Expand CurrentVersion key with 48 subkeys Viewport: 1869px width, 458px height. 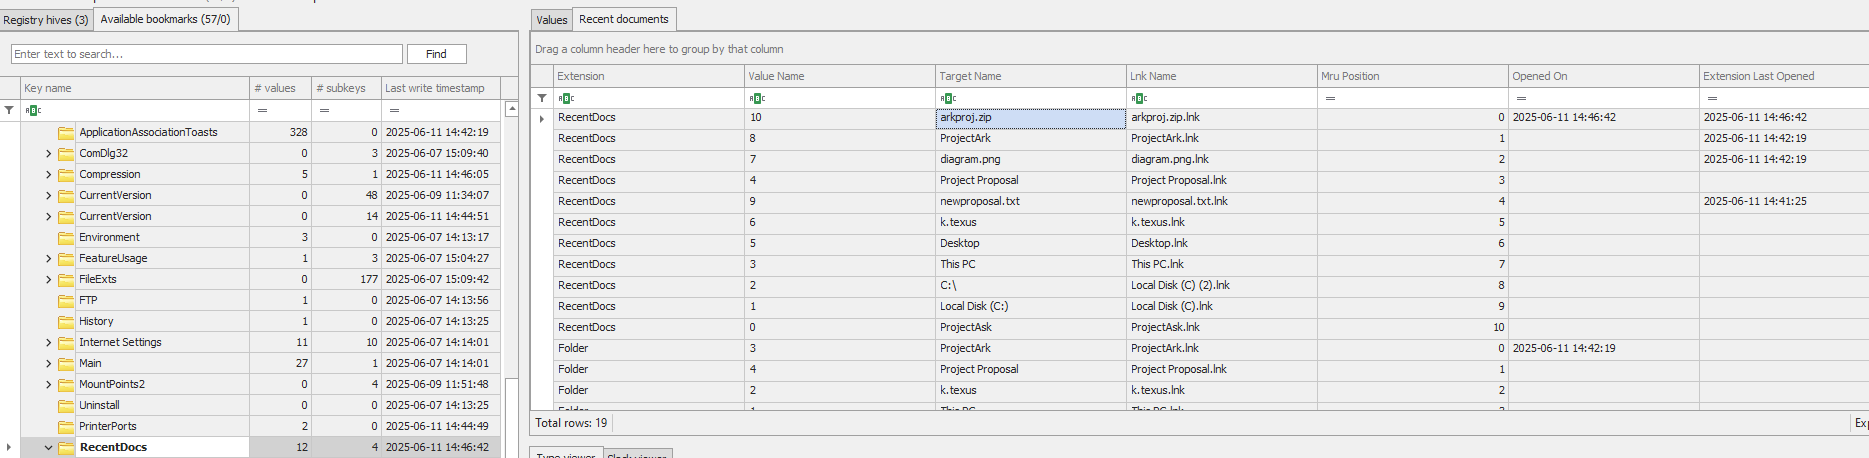pos(48,195)
